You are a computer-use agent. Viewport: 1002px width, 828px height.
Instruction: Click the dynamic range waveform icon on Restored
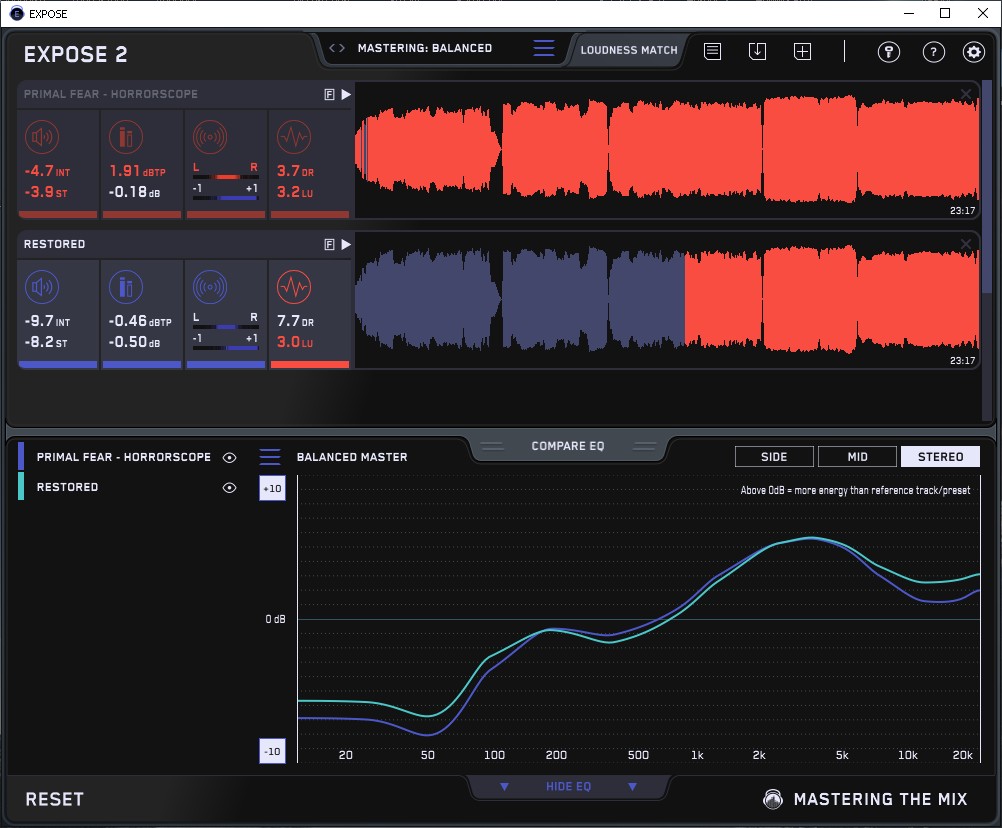[292, 287]
